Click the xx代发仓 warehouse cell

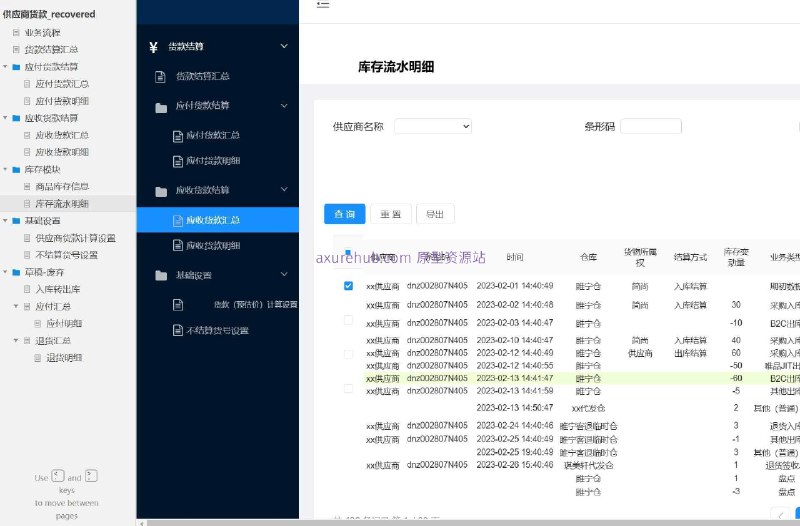click(588, 409)
